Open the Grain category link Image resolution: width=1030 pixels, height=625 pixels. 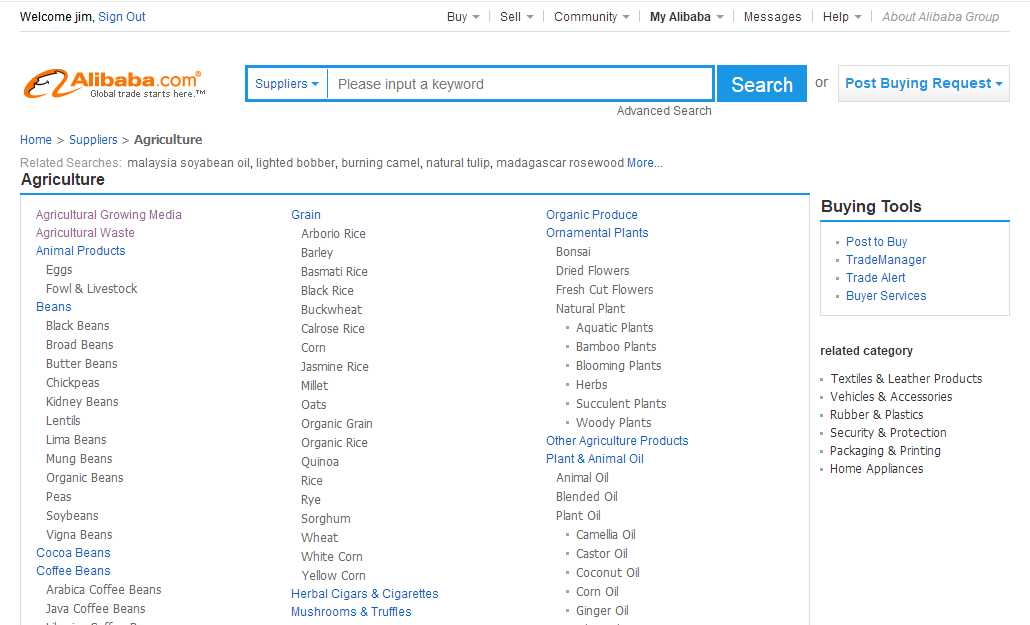click(x=305, y=215)
